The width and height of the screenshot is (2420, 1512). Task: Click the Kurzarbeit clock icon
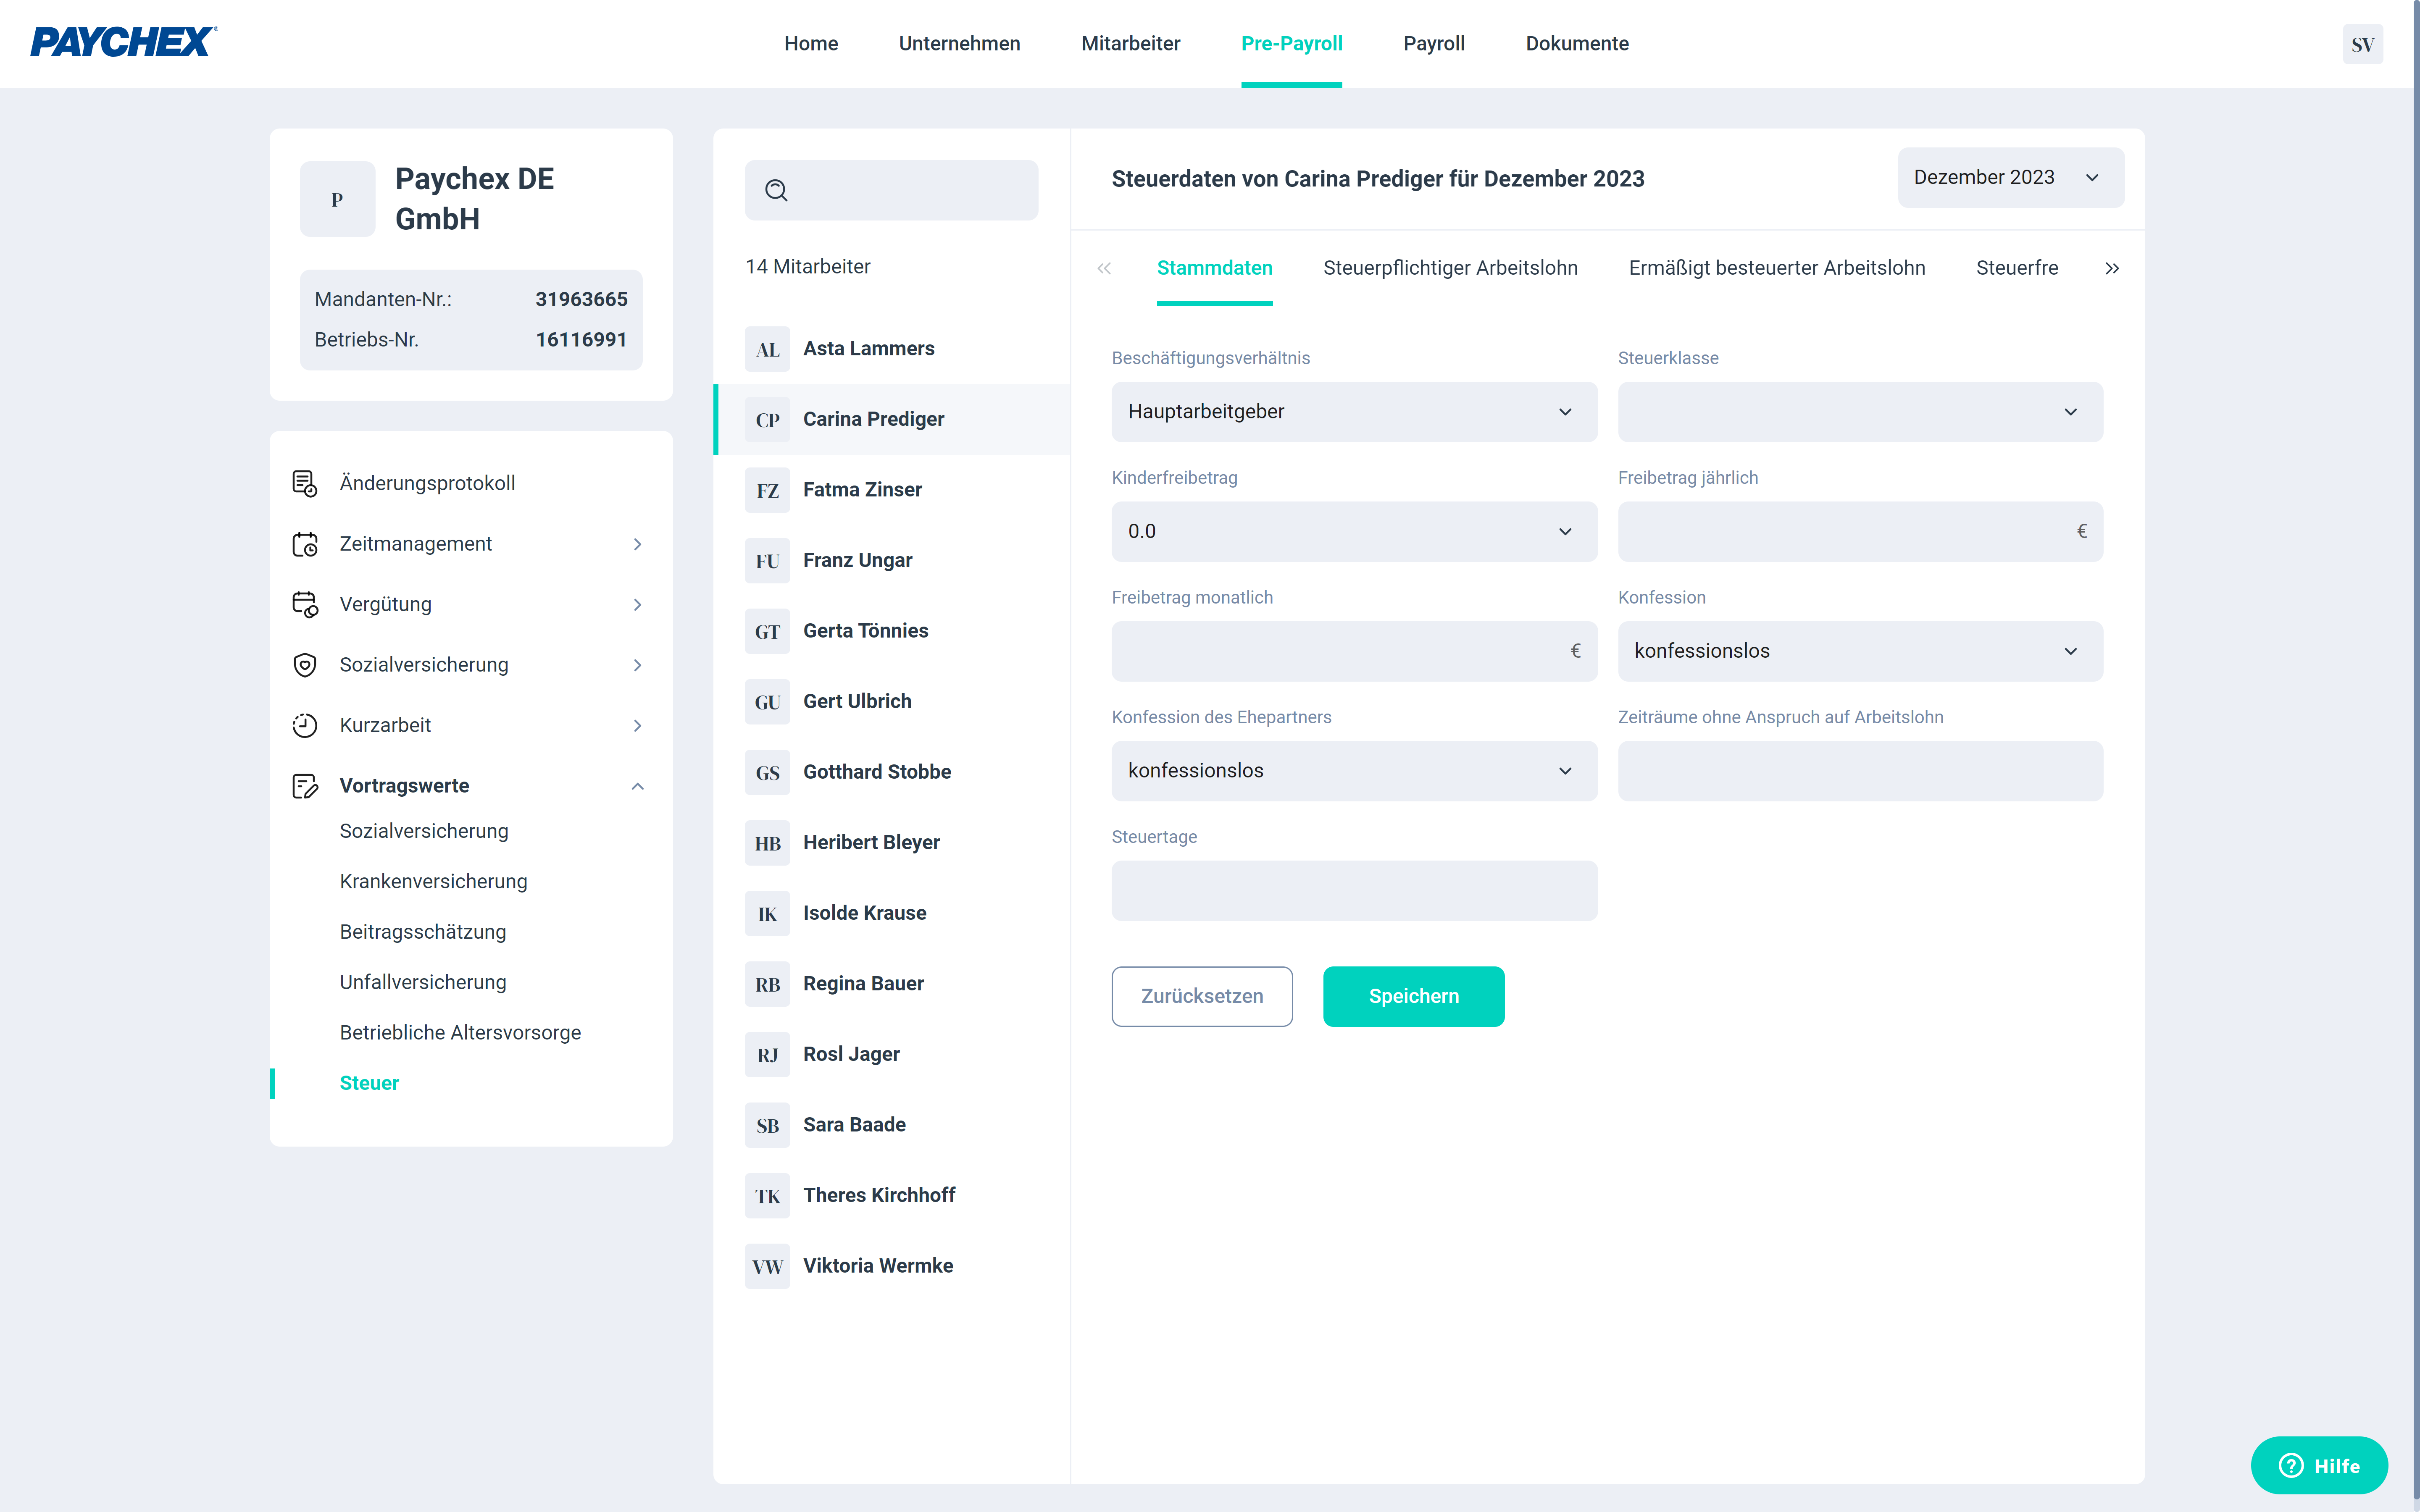(305, 725)
